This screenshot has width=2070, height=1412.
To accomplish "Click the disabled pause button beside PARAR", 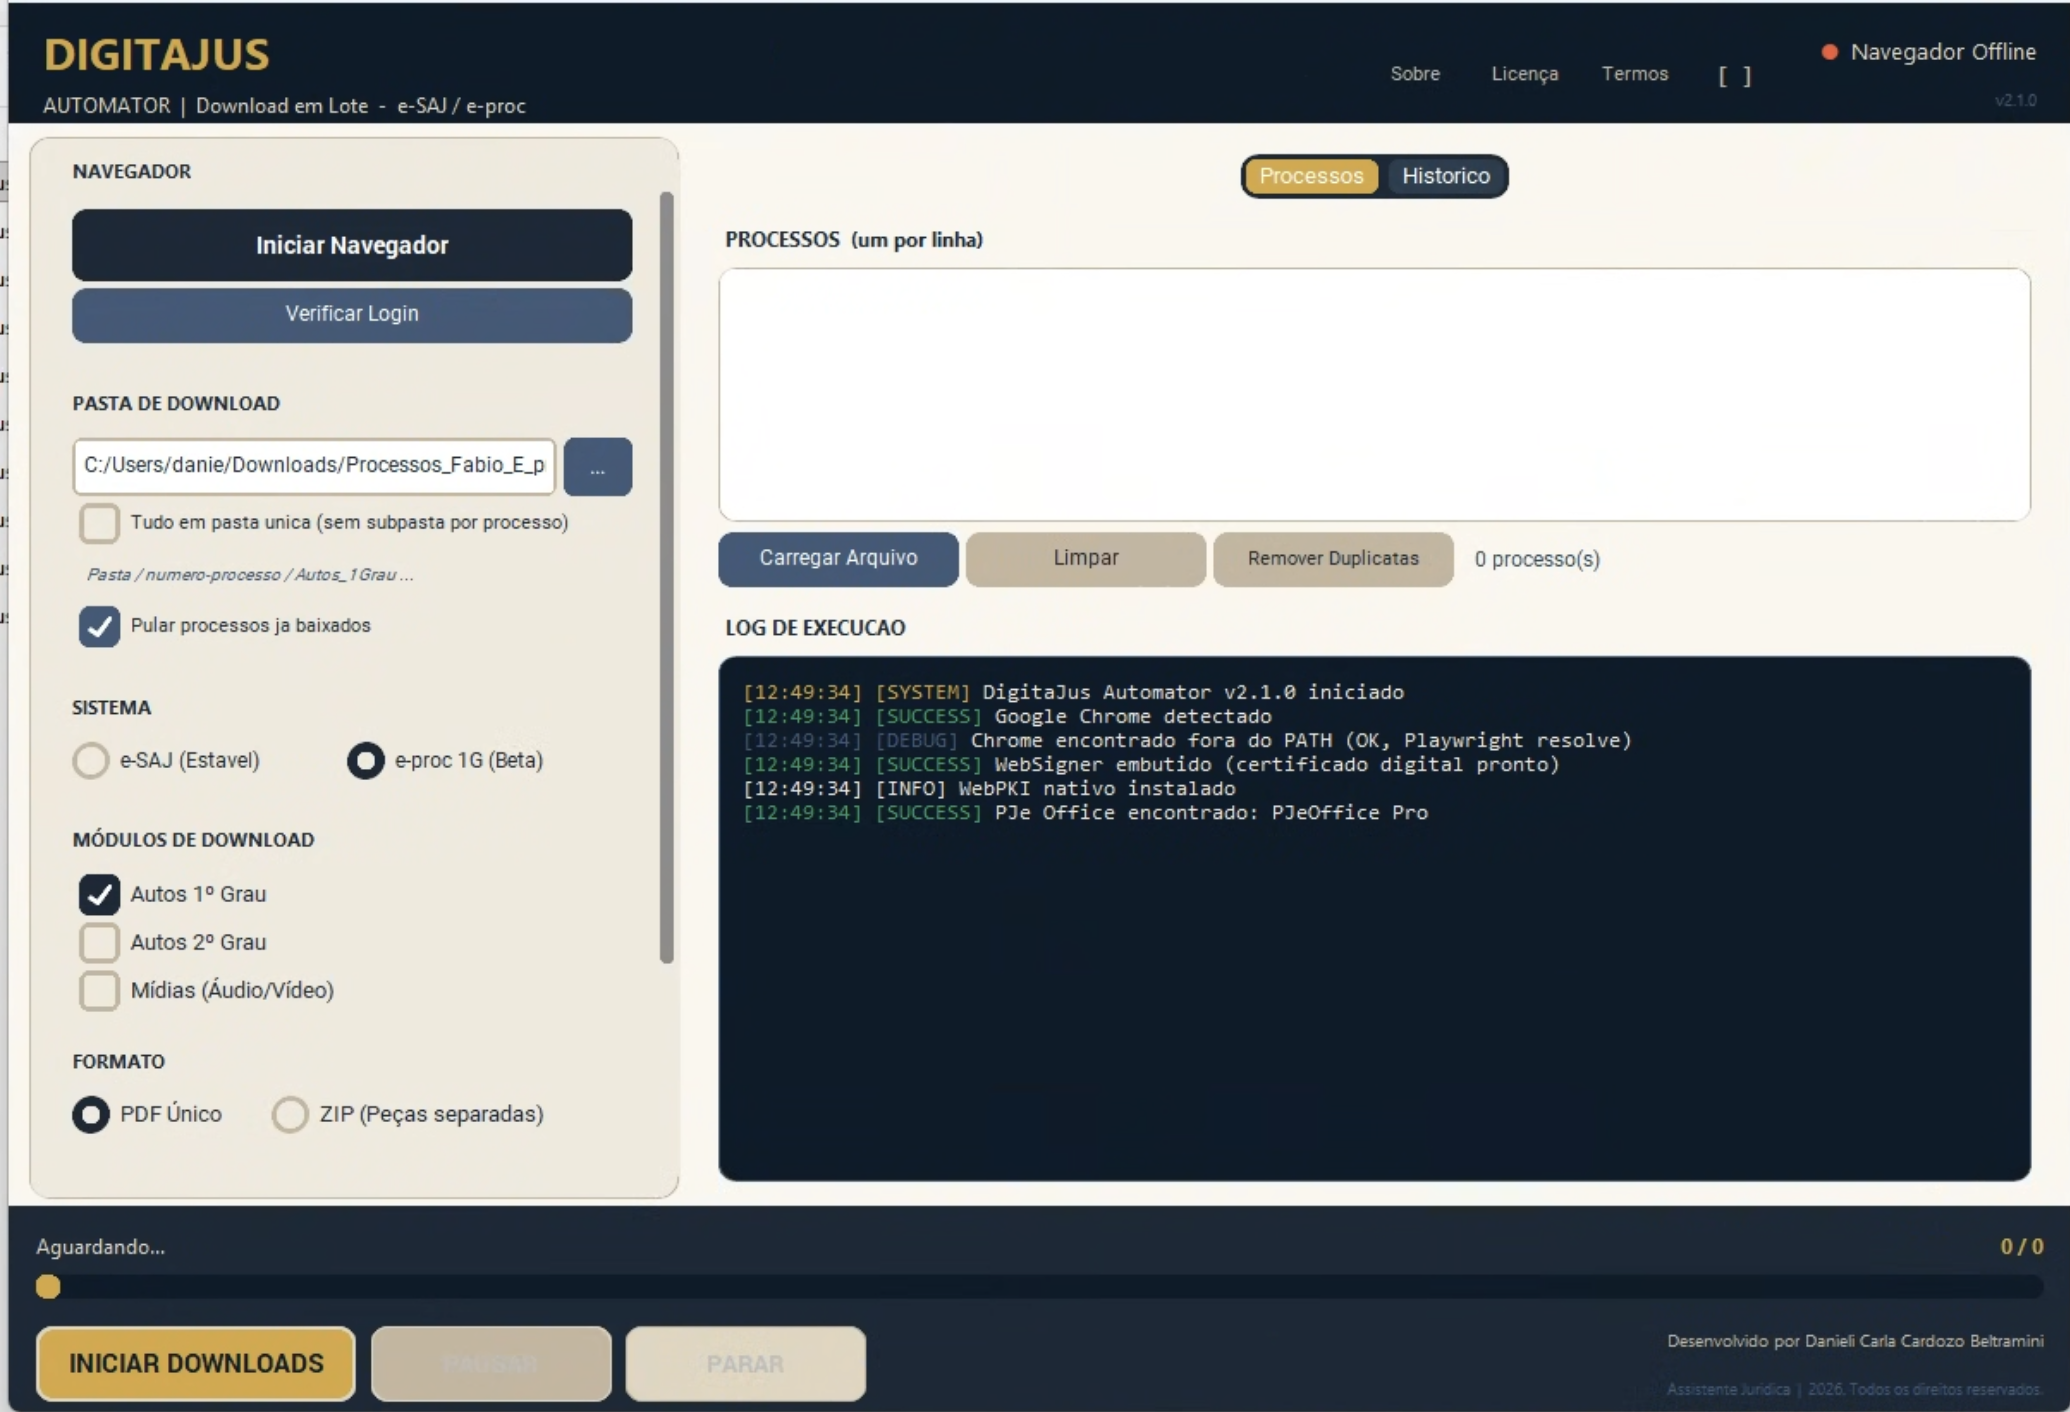I will pos(490,1364).
